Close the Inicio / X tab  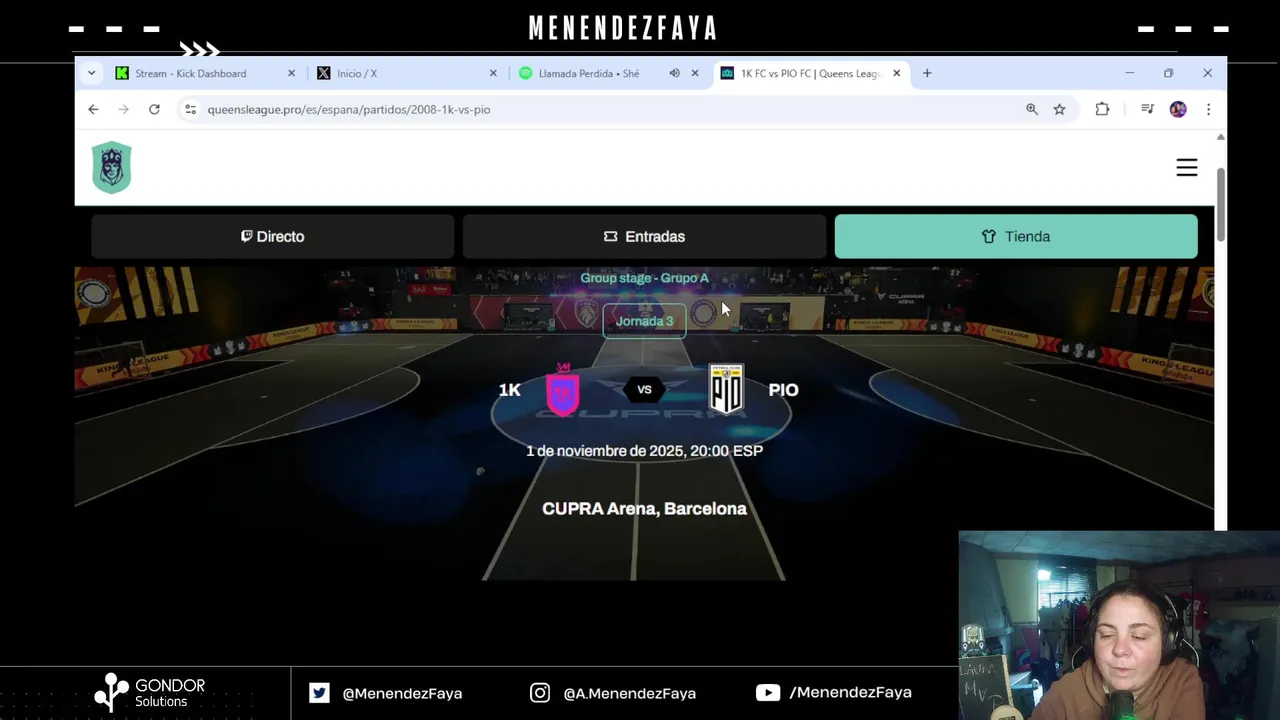(x=493, y=73)
